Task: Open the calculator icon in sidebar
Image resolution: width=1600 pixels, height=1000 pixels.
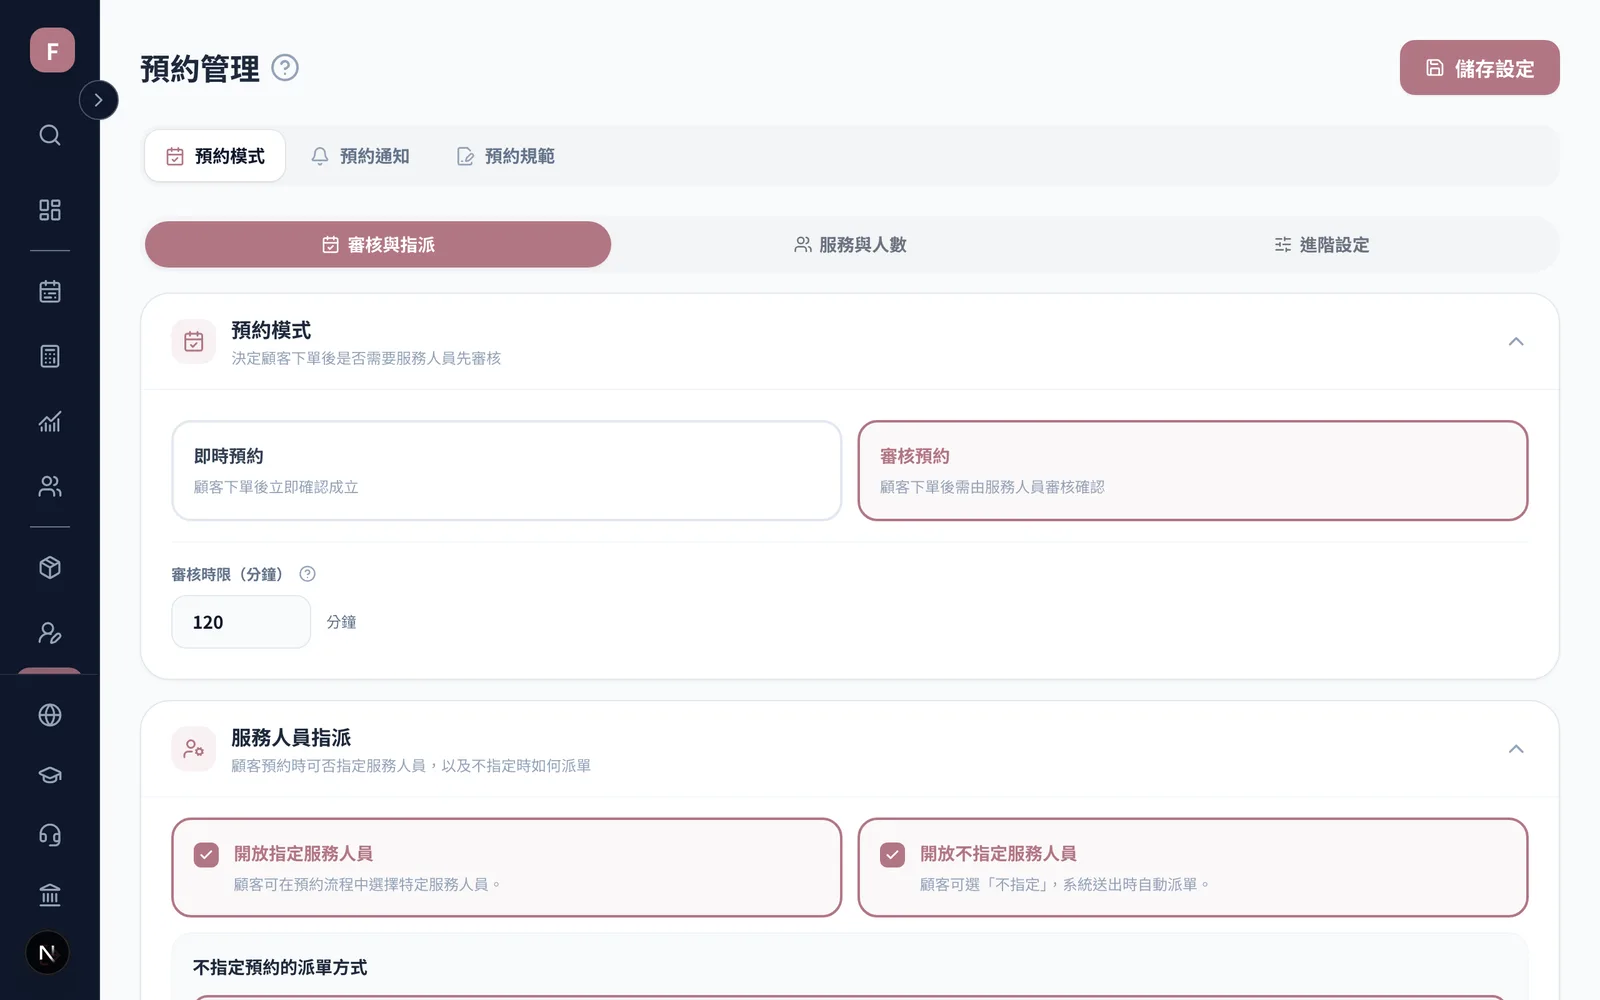Action: (x=50, y=356)
